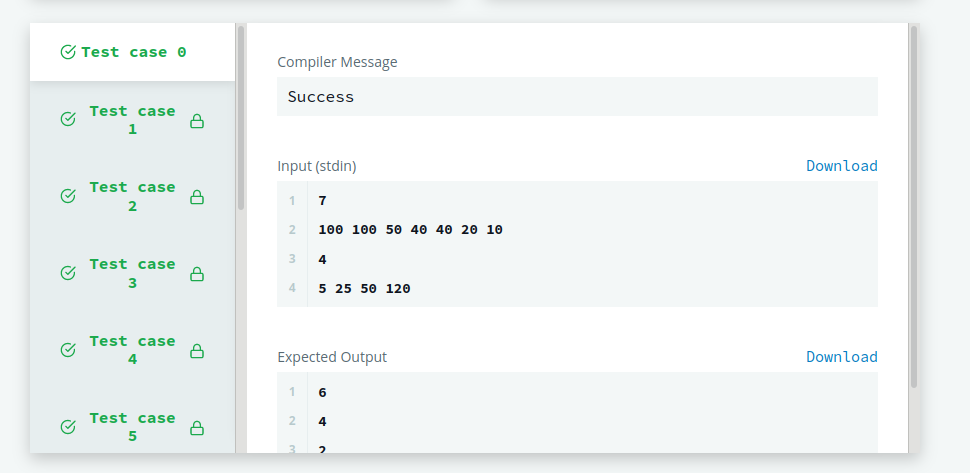
Task: Click the checkmark icon beside Test case 1
Action: click(x=68, y=119)
